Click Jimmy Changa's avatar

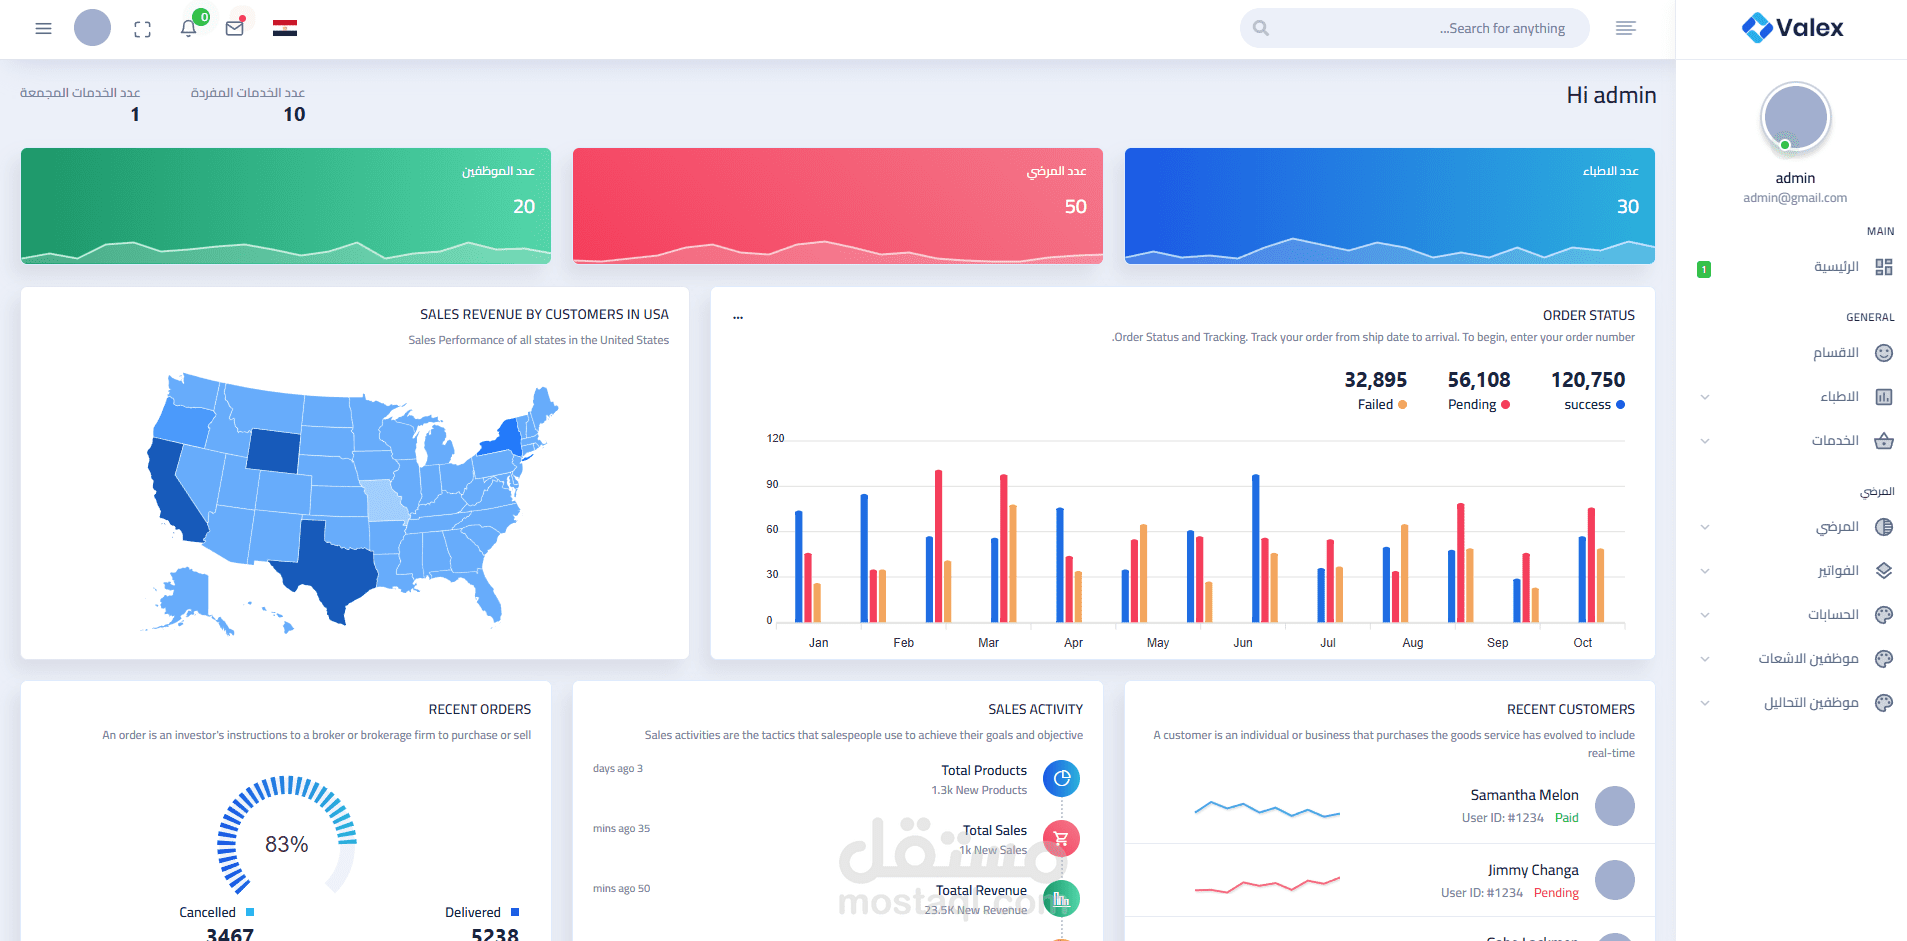[1614, 880]
